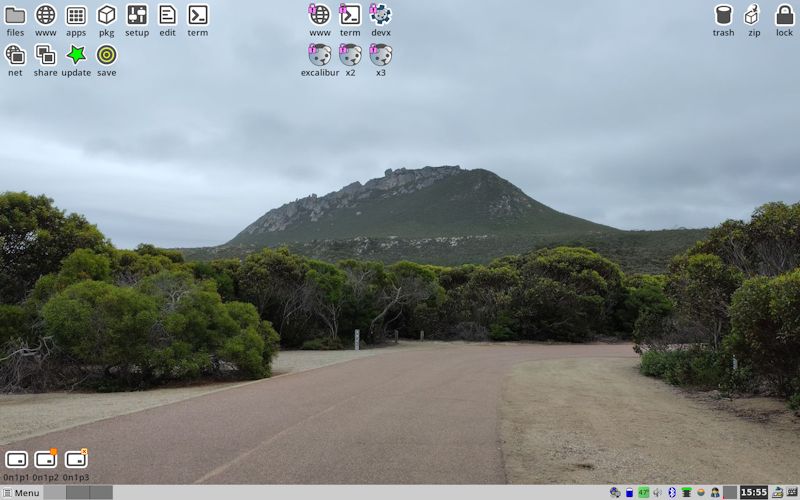Screen dimensions: 800x500
Task: Open the devx container icon
Action: click(381, 20)
